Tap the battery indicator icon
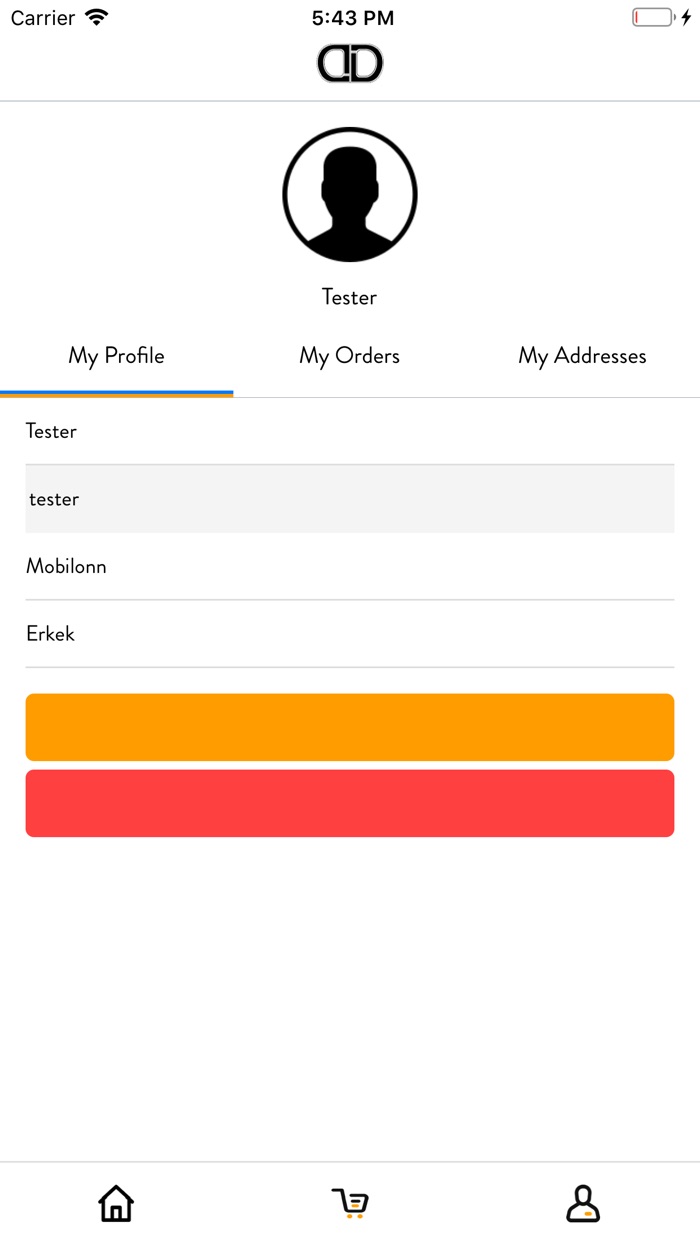This screenshot has height=1244, width=700. [x=653, y=18]
